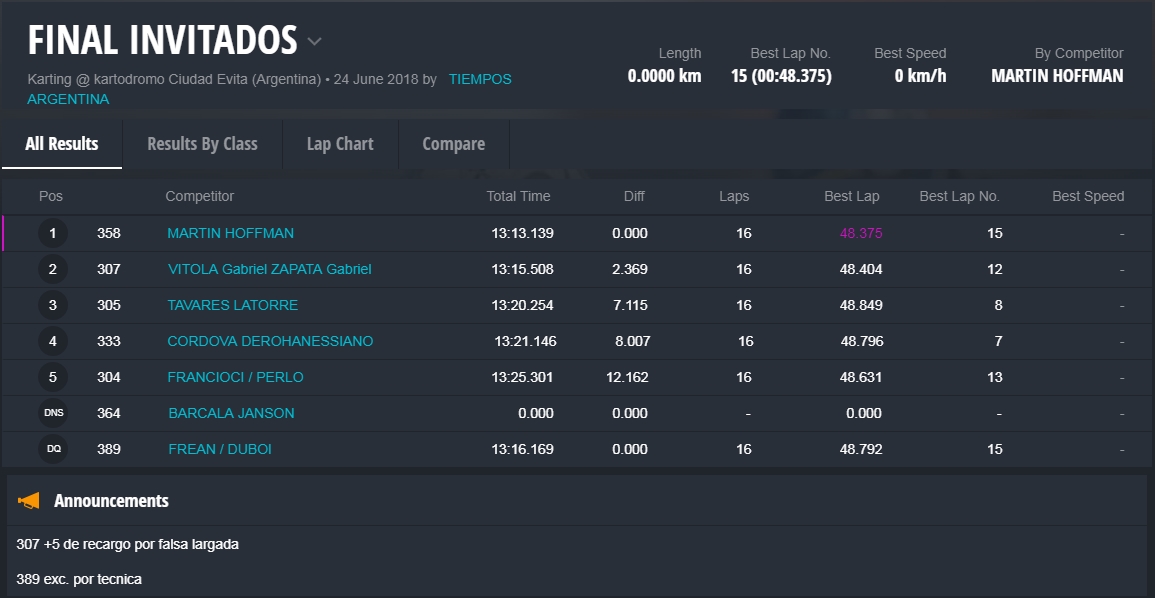The width and height of the screenshot is (1155, 598).
Task: Click the DQ status badge
Action: pyautogui.click(x=53, y=449)
